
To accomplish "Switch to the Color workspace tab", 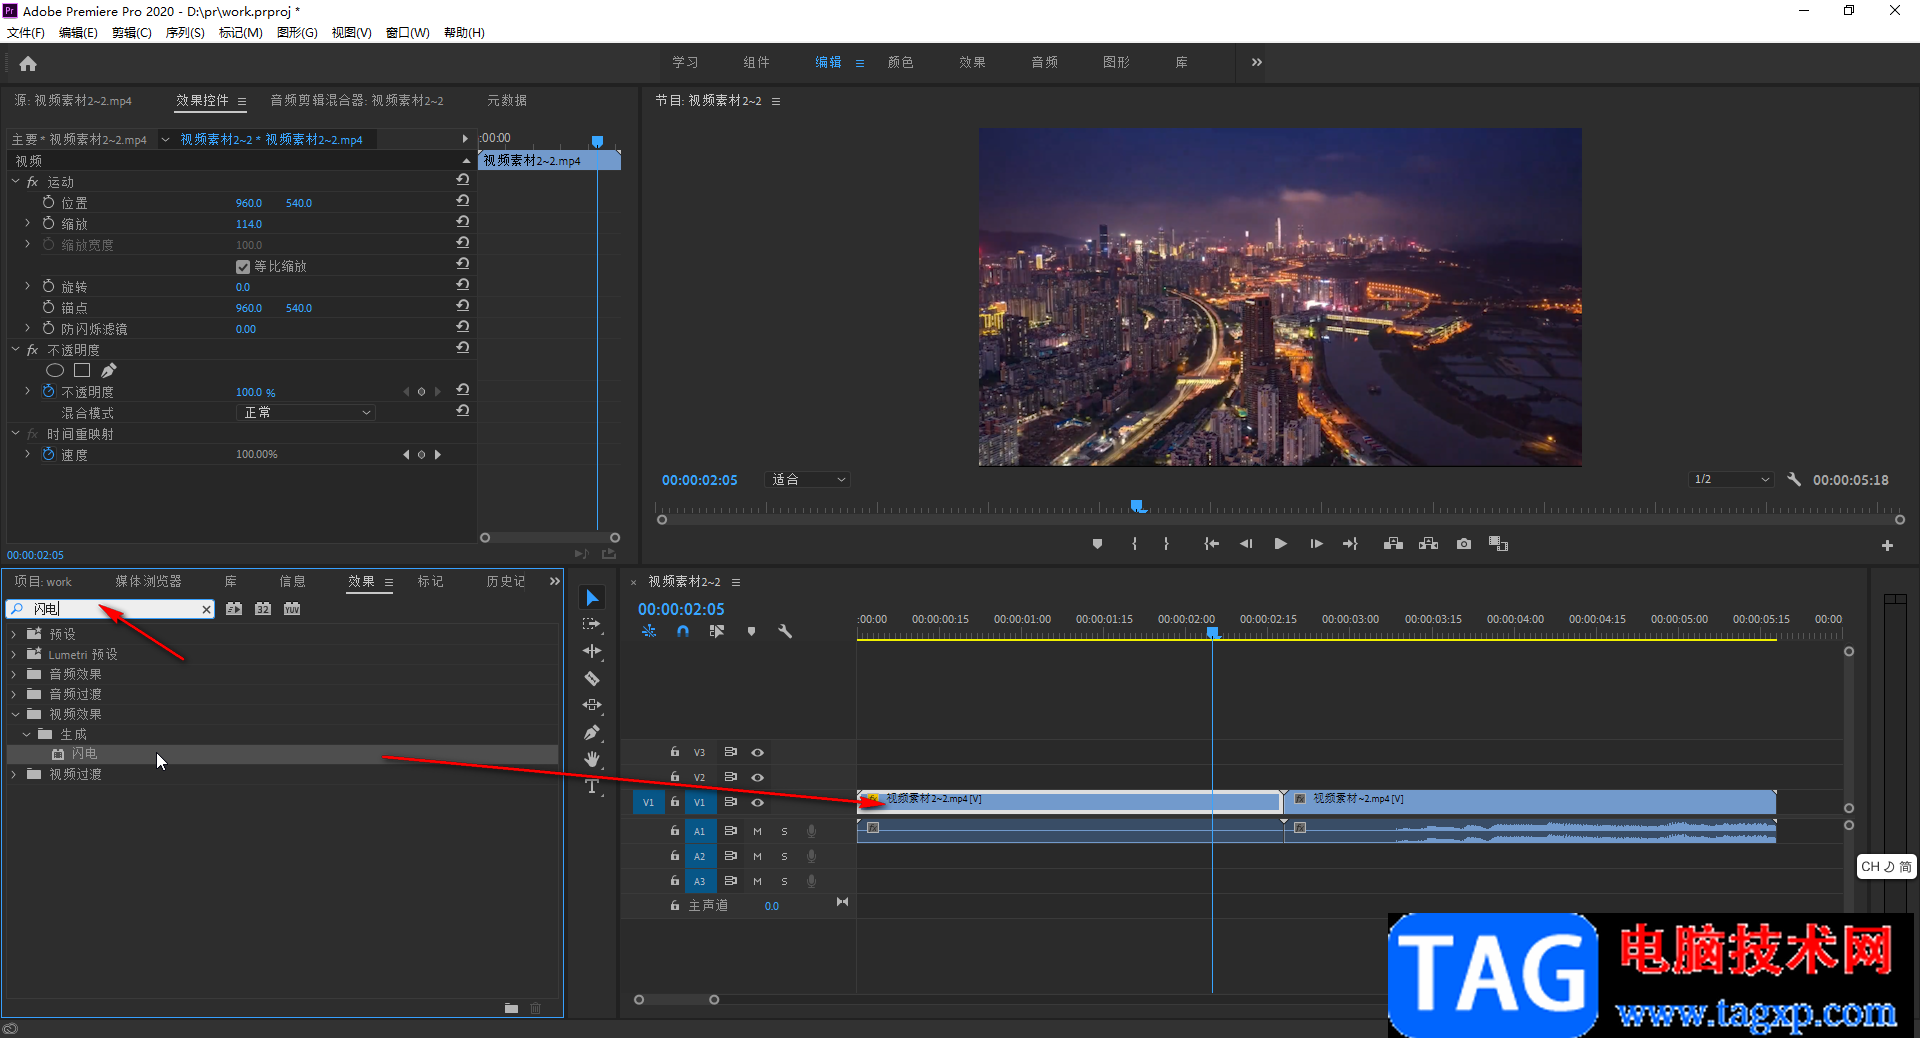I will pyautogui.click(x=900, y=62).
